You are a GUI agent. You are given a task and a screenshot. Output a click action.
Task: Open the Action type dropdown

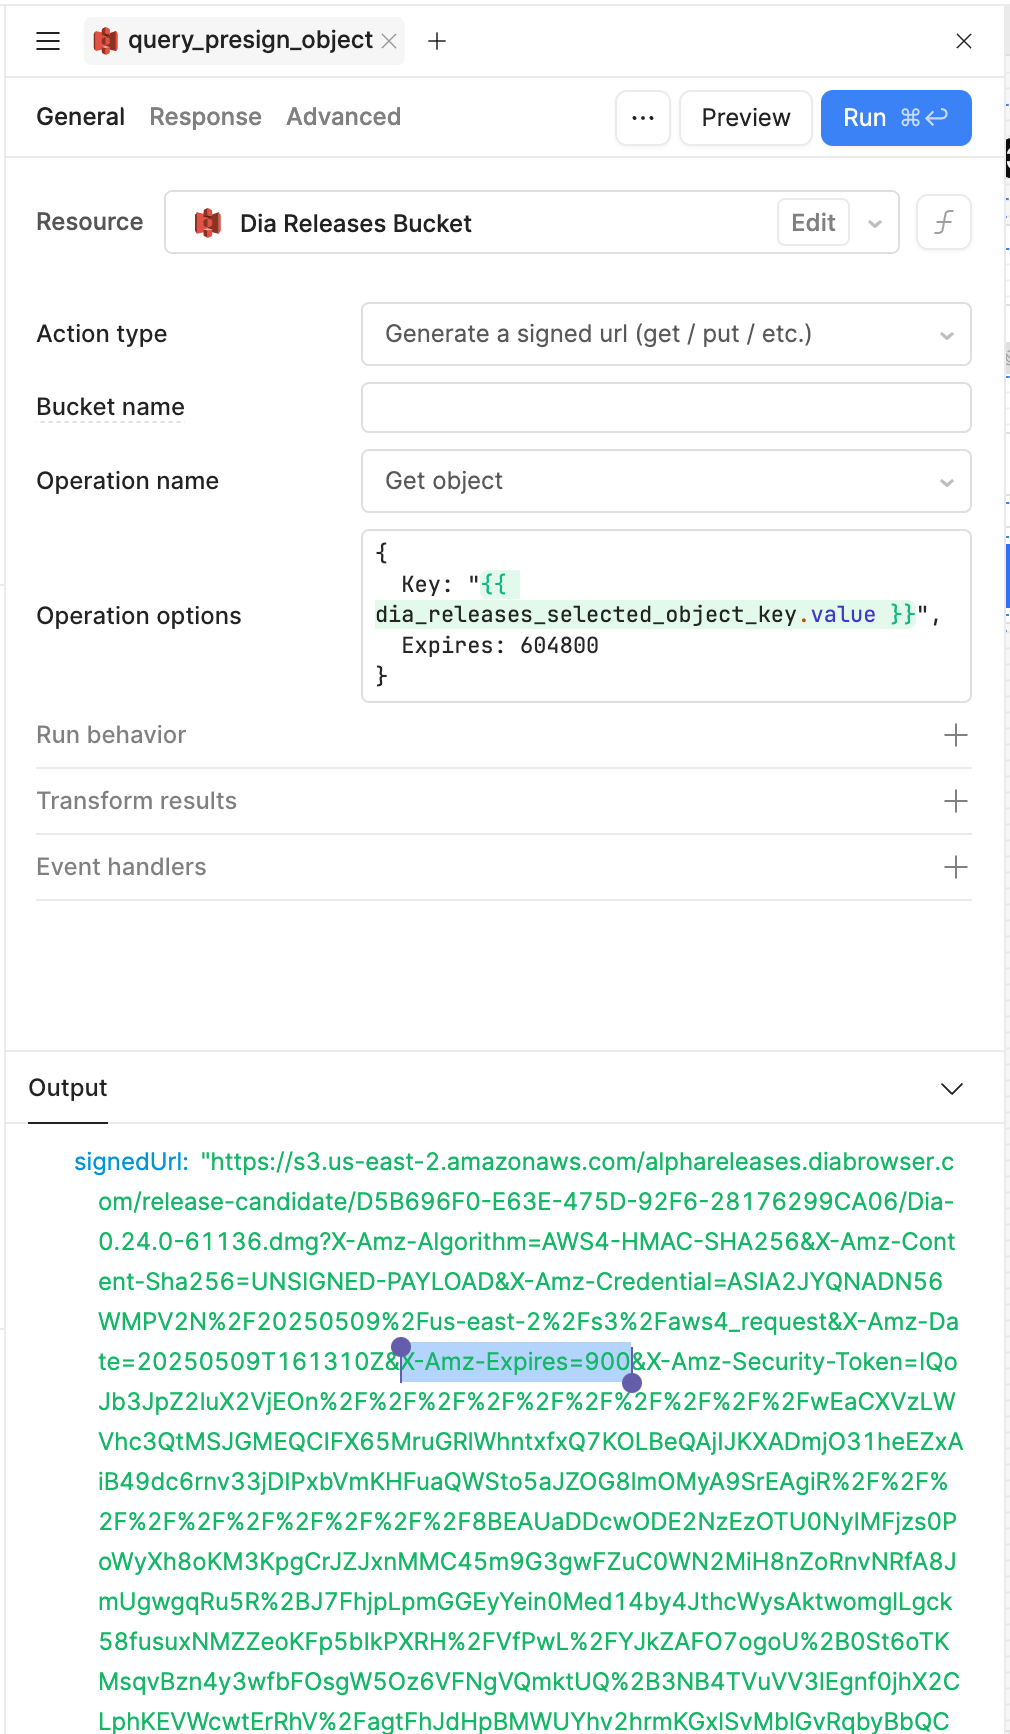[x=666, y=334]
